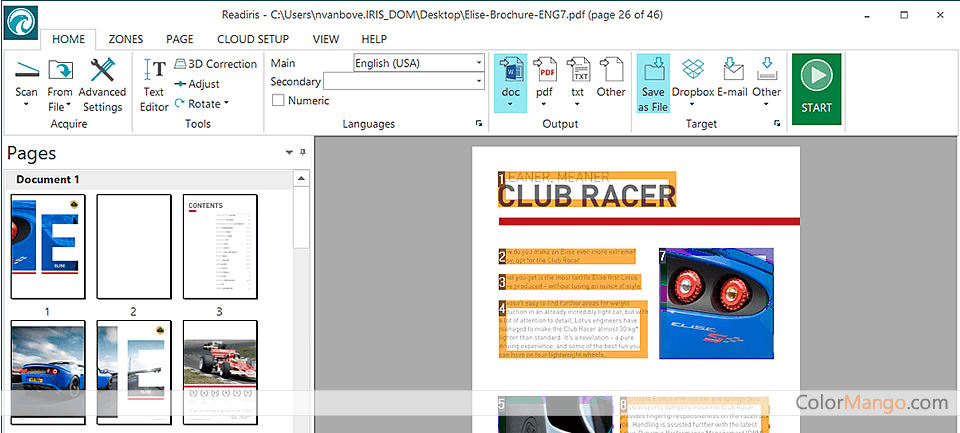Select blank page 2 thumbnail
The image size is (960, 433).
pyautogui.click(x=133, y=246)
